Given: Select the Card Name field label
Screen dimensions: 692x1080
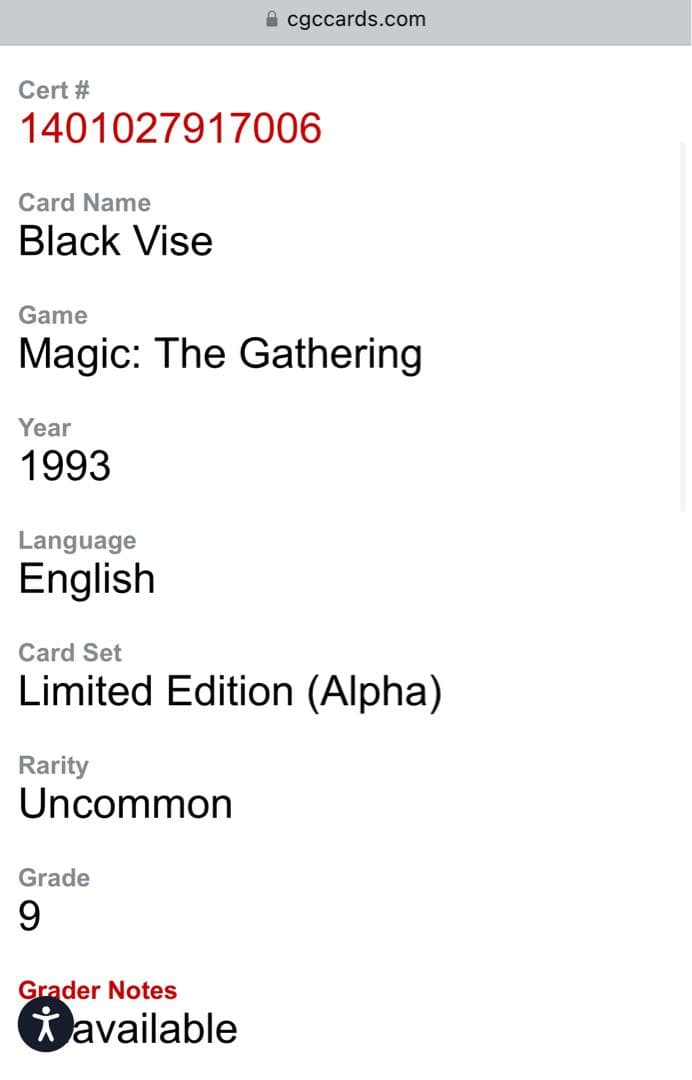Looking at the screenshot, I should click(85, 203).
